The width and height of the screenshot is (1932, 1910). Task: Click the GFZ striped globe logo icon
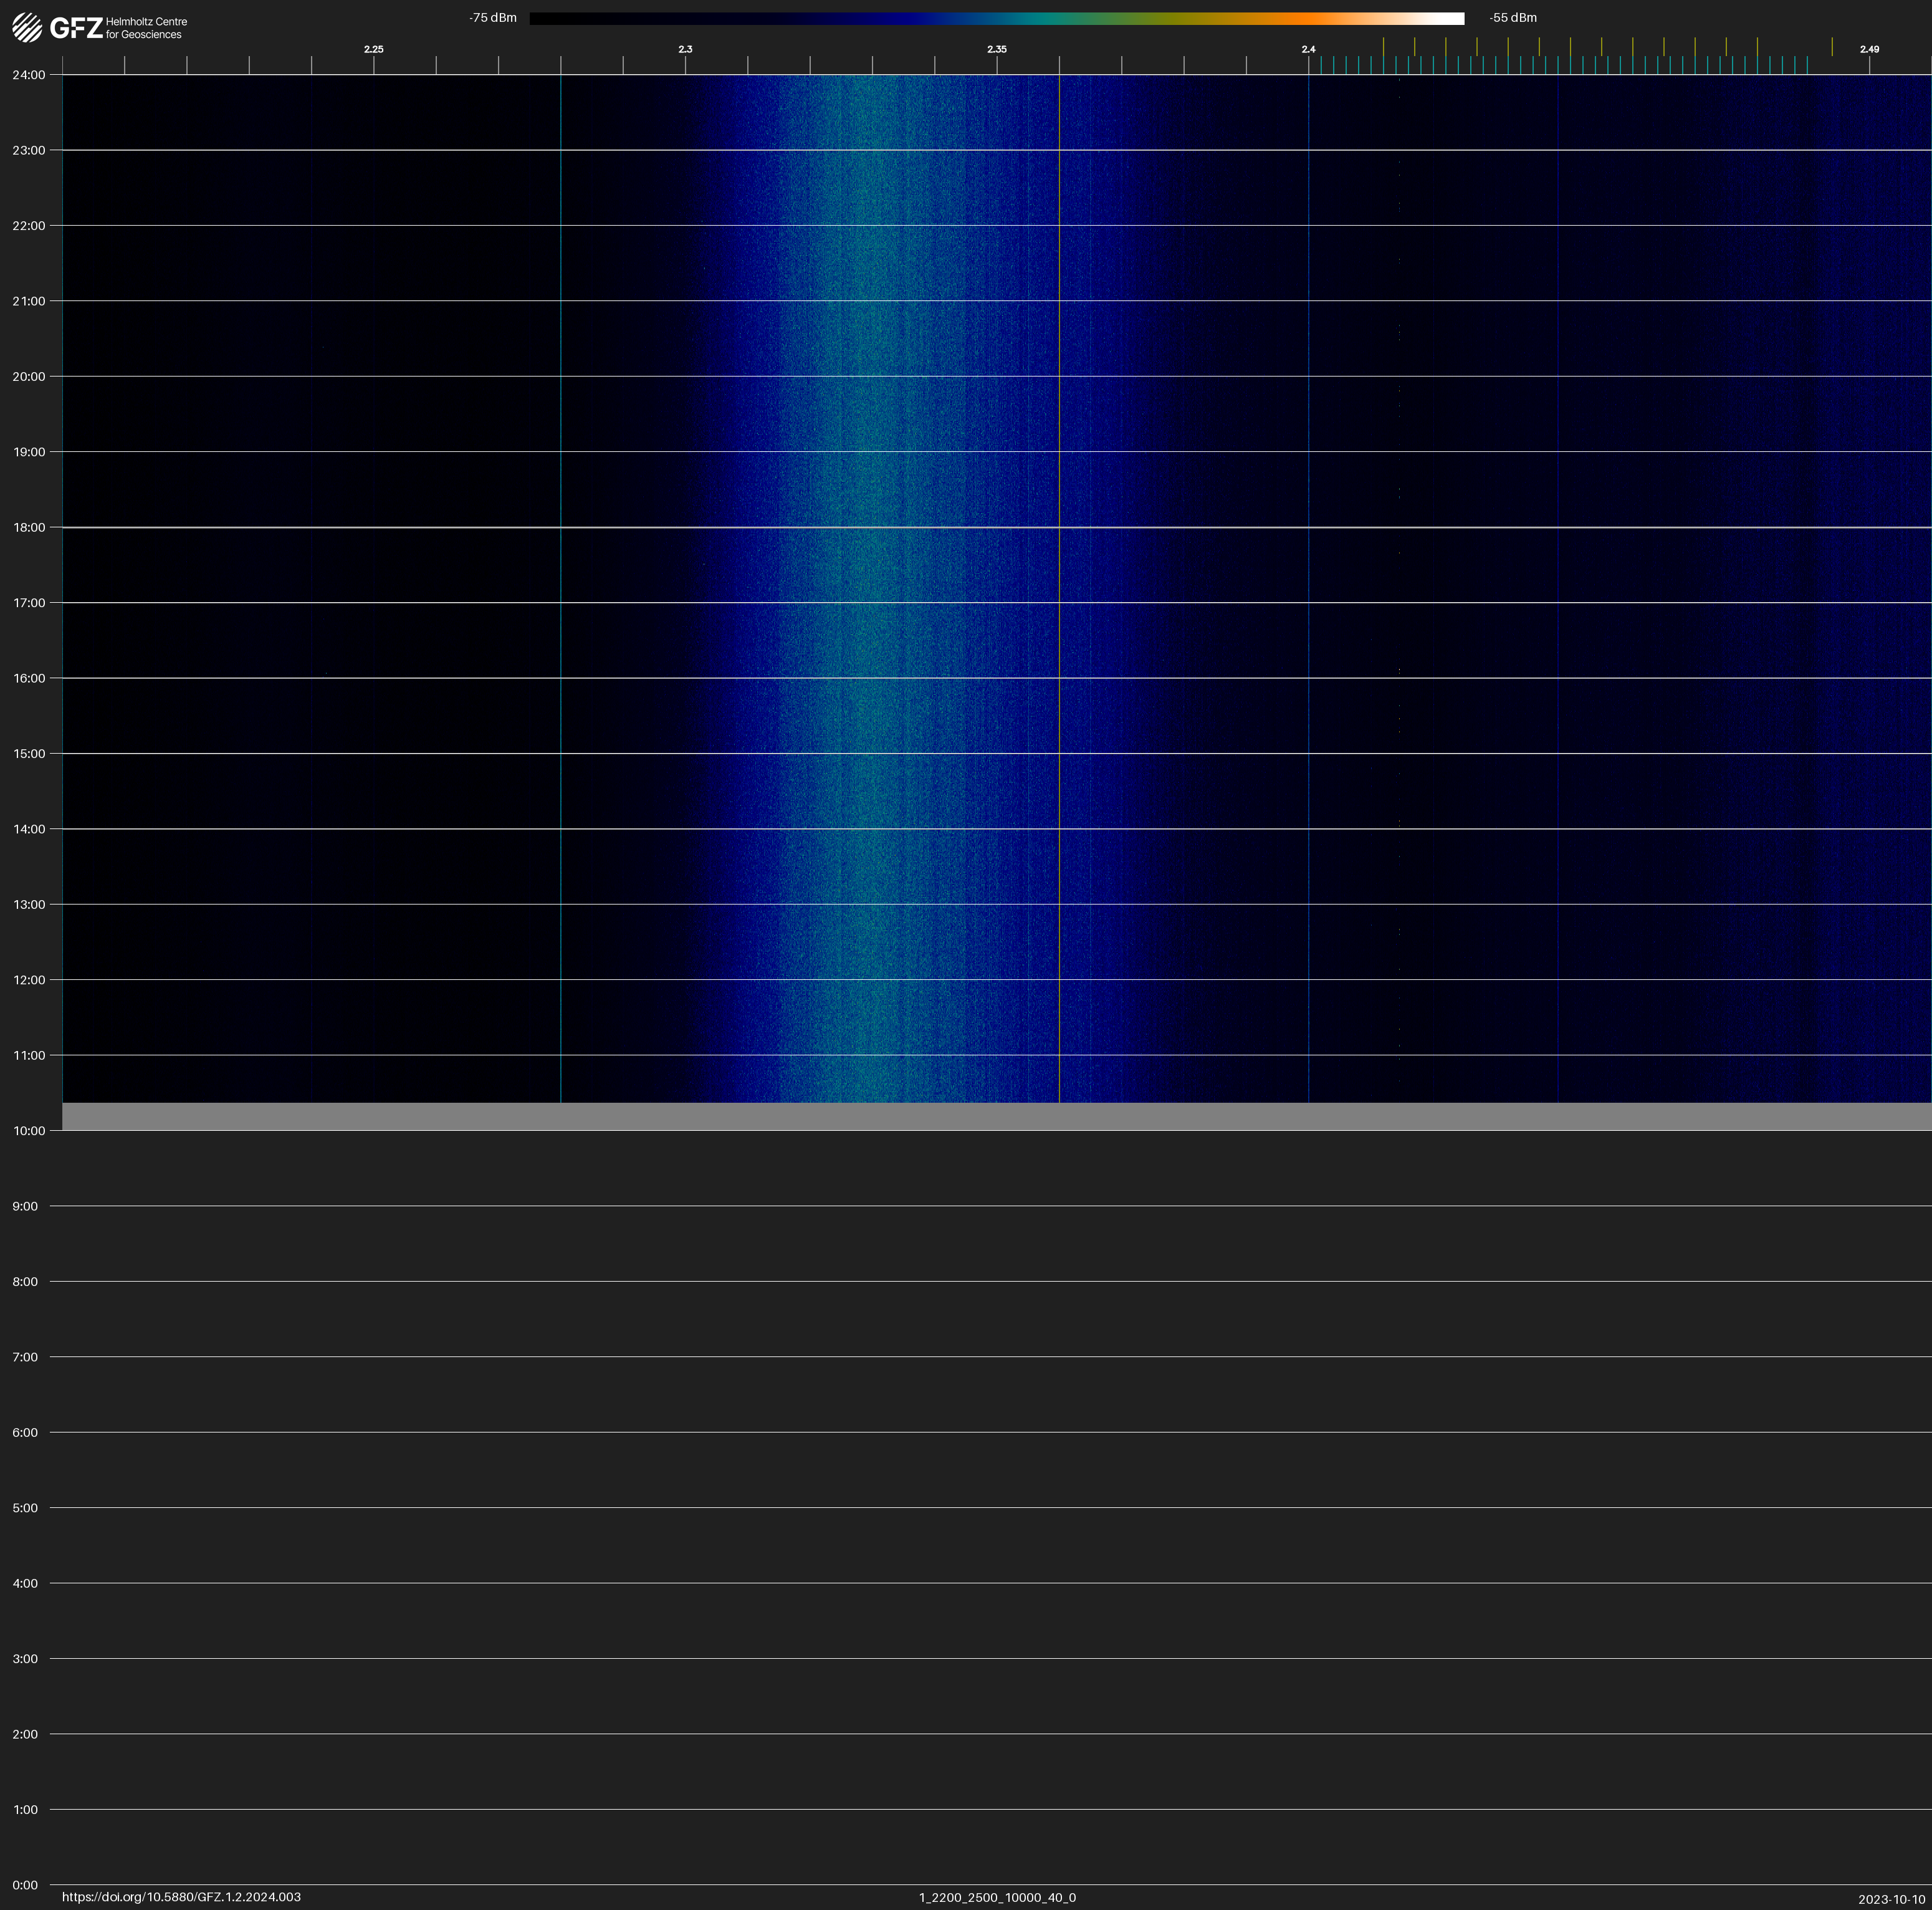tap(27, 27)
